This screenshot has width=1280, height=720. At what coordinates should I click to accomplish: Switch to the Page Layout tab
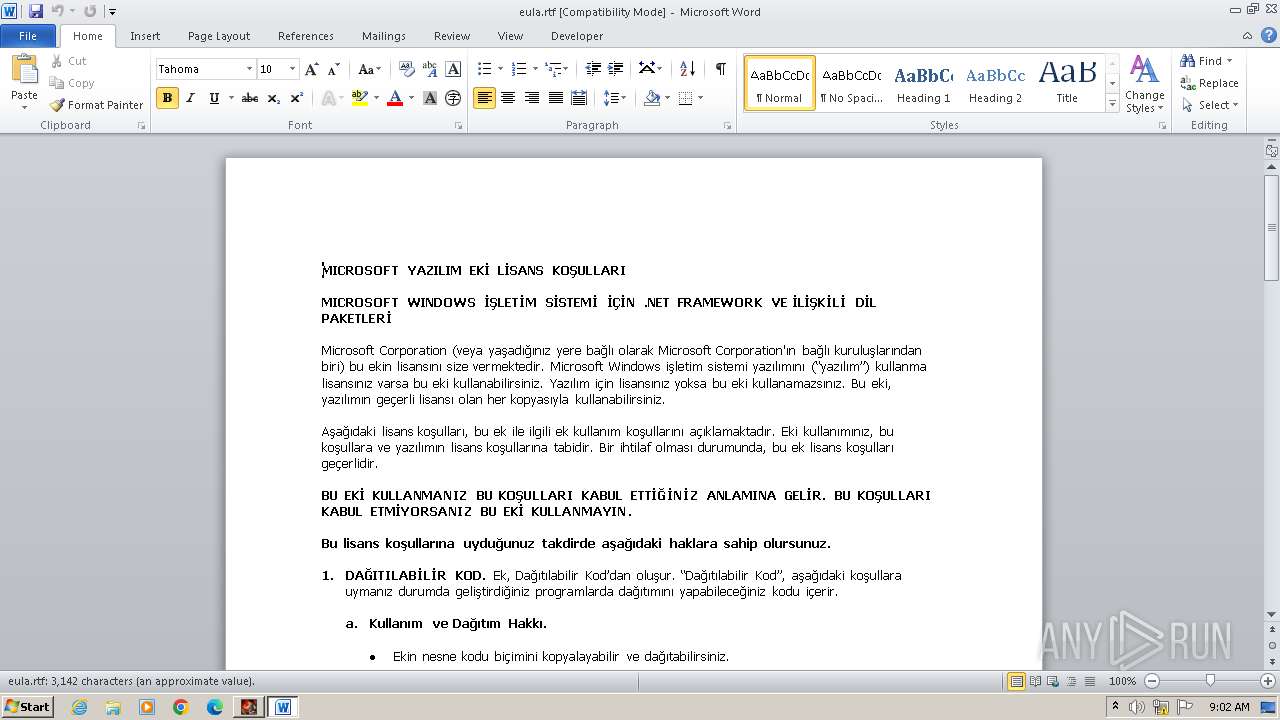pyautogui.click(x=219, y=36)
